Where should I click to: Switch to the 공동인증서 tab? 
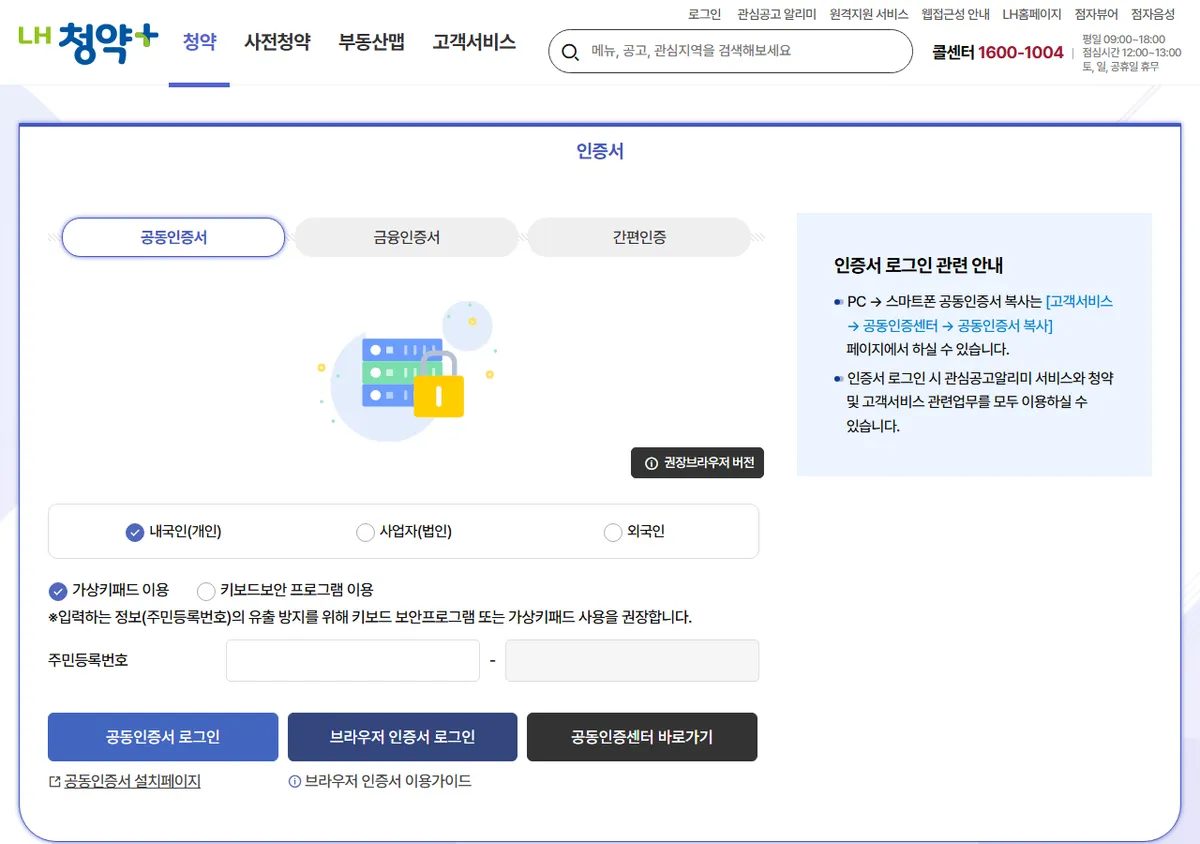tap(174, 238)
